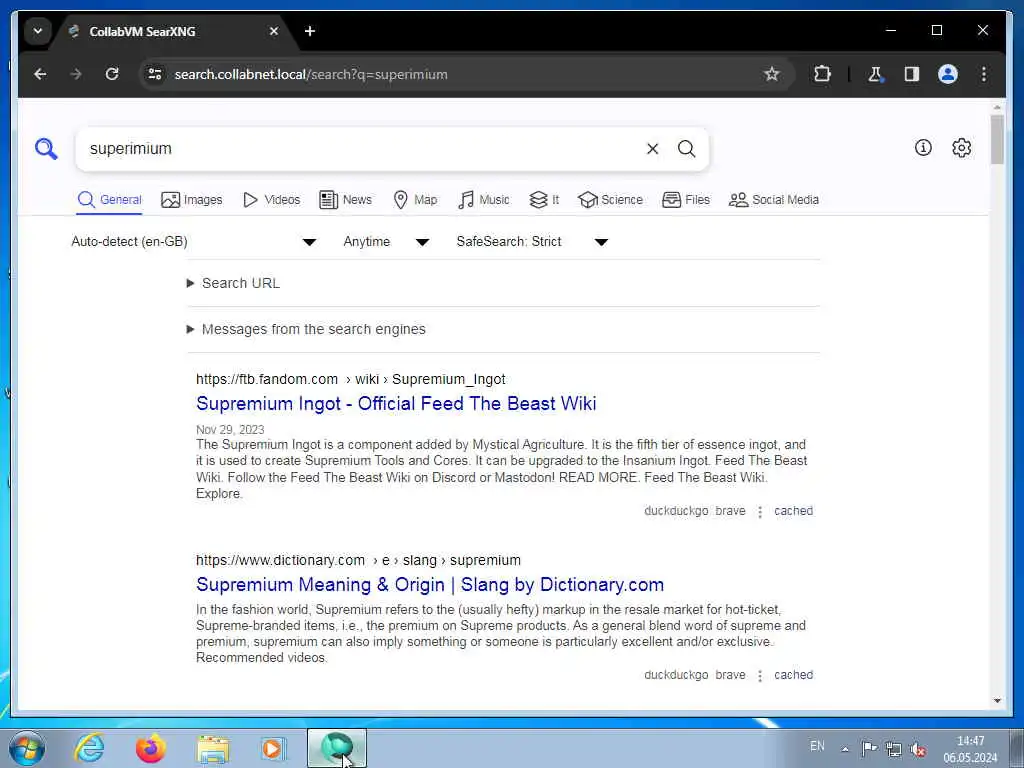Switch to the It category
1024x768 pixels.
point(544,200)
